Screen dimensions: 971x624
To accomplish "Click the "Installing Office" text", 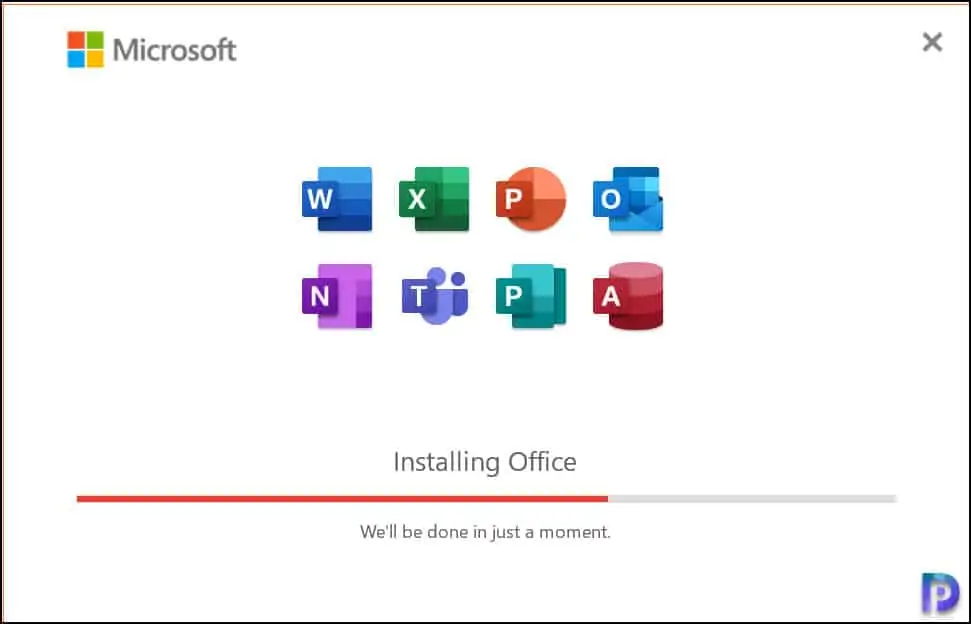I will coord(485,462).
